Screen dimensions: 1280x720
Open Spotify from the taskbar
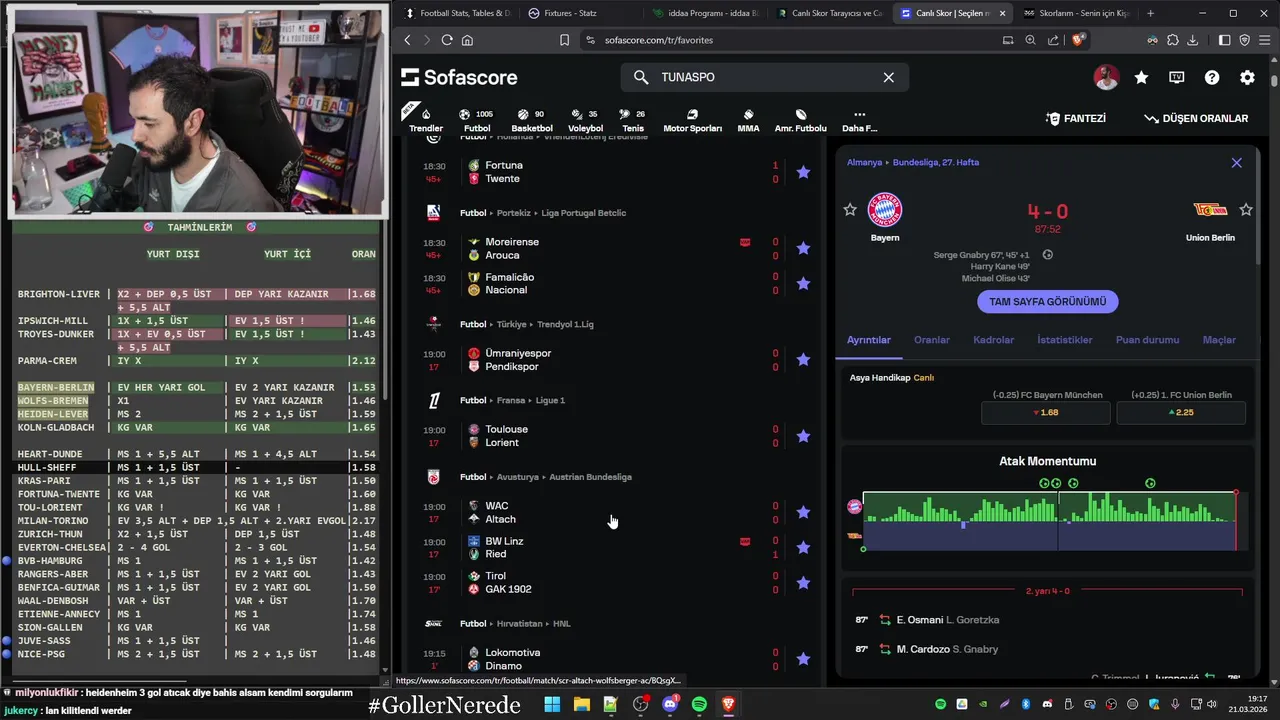(699, 704)
